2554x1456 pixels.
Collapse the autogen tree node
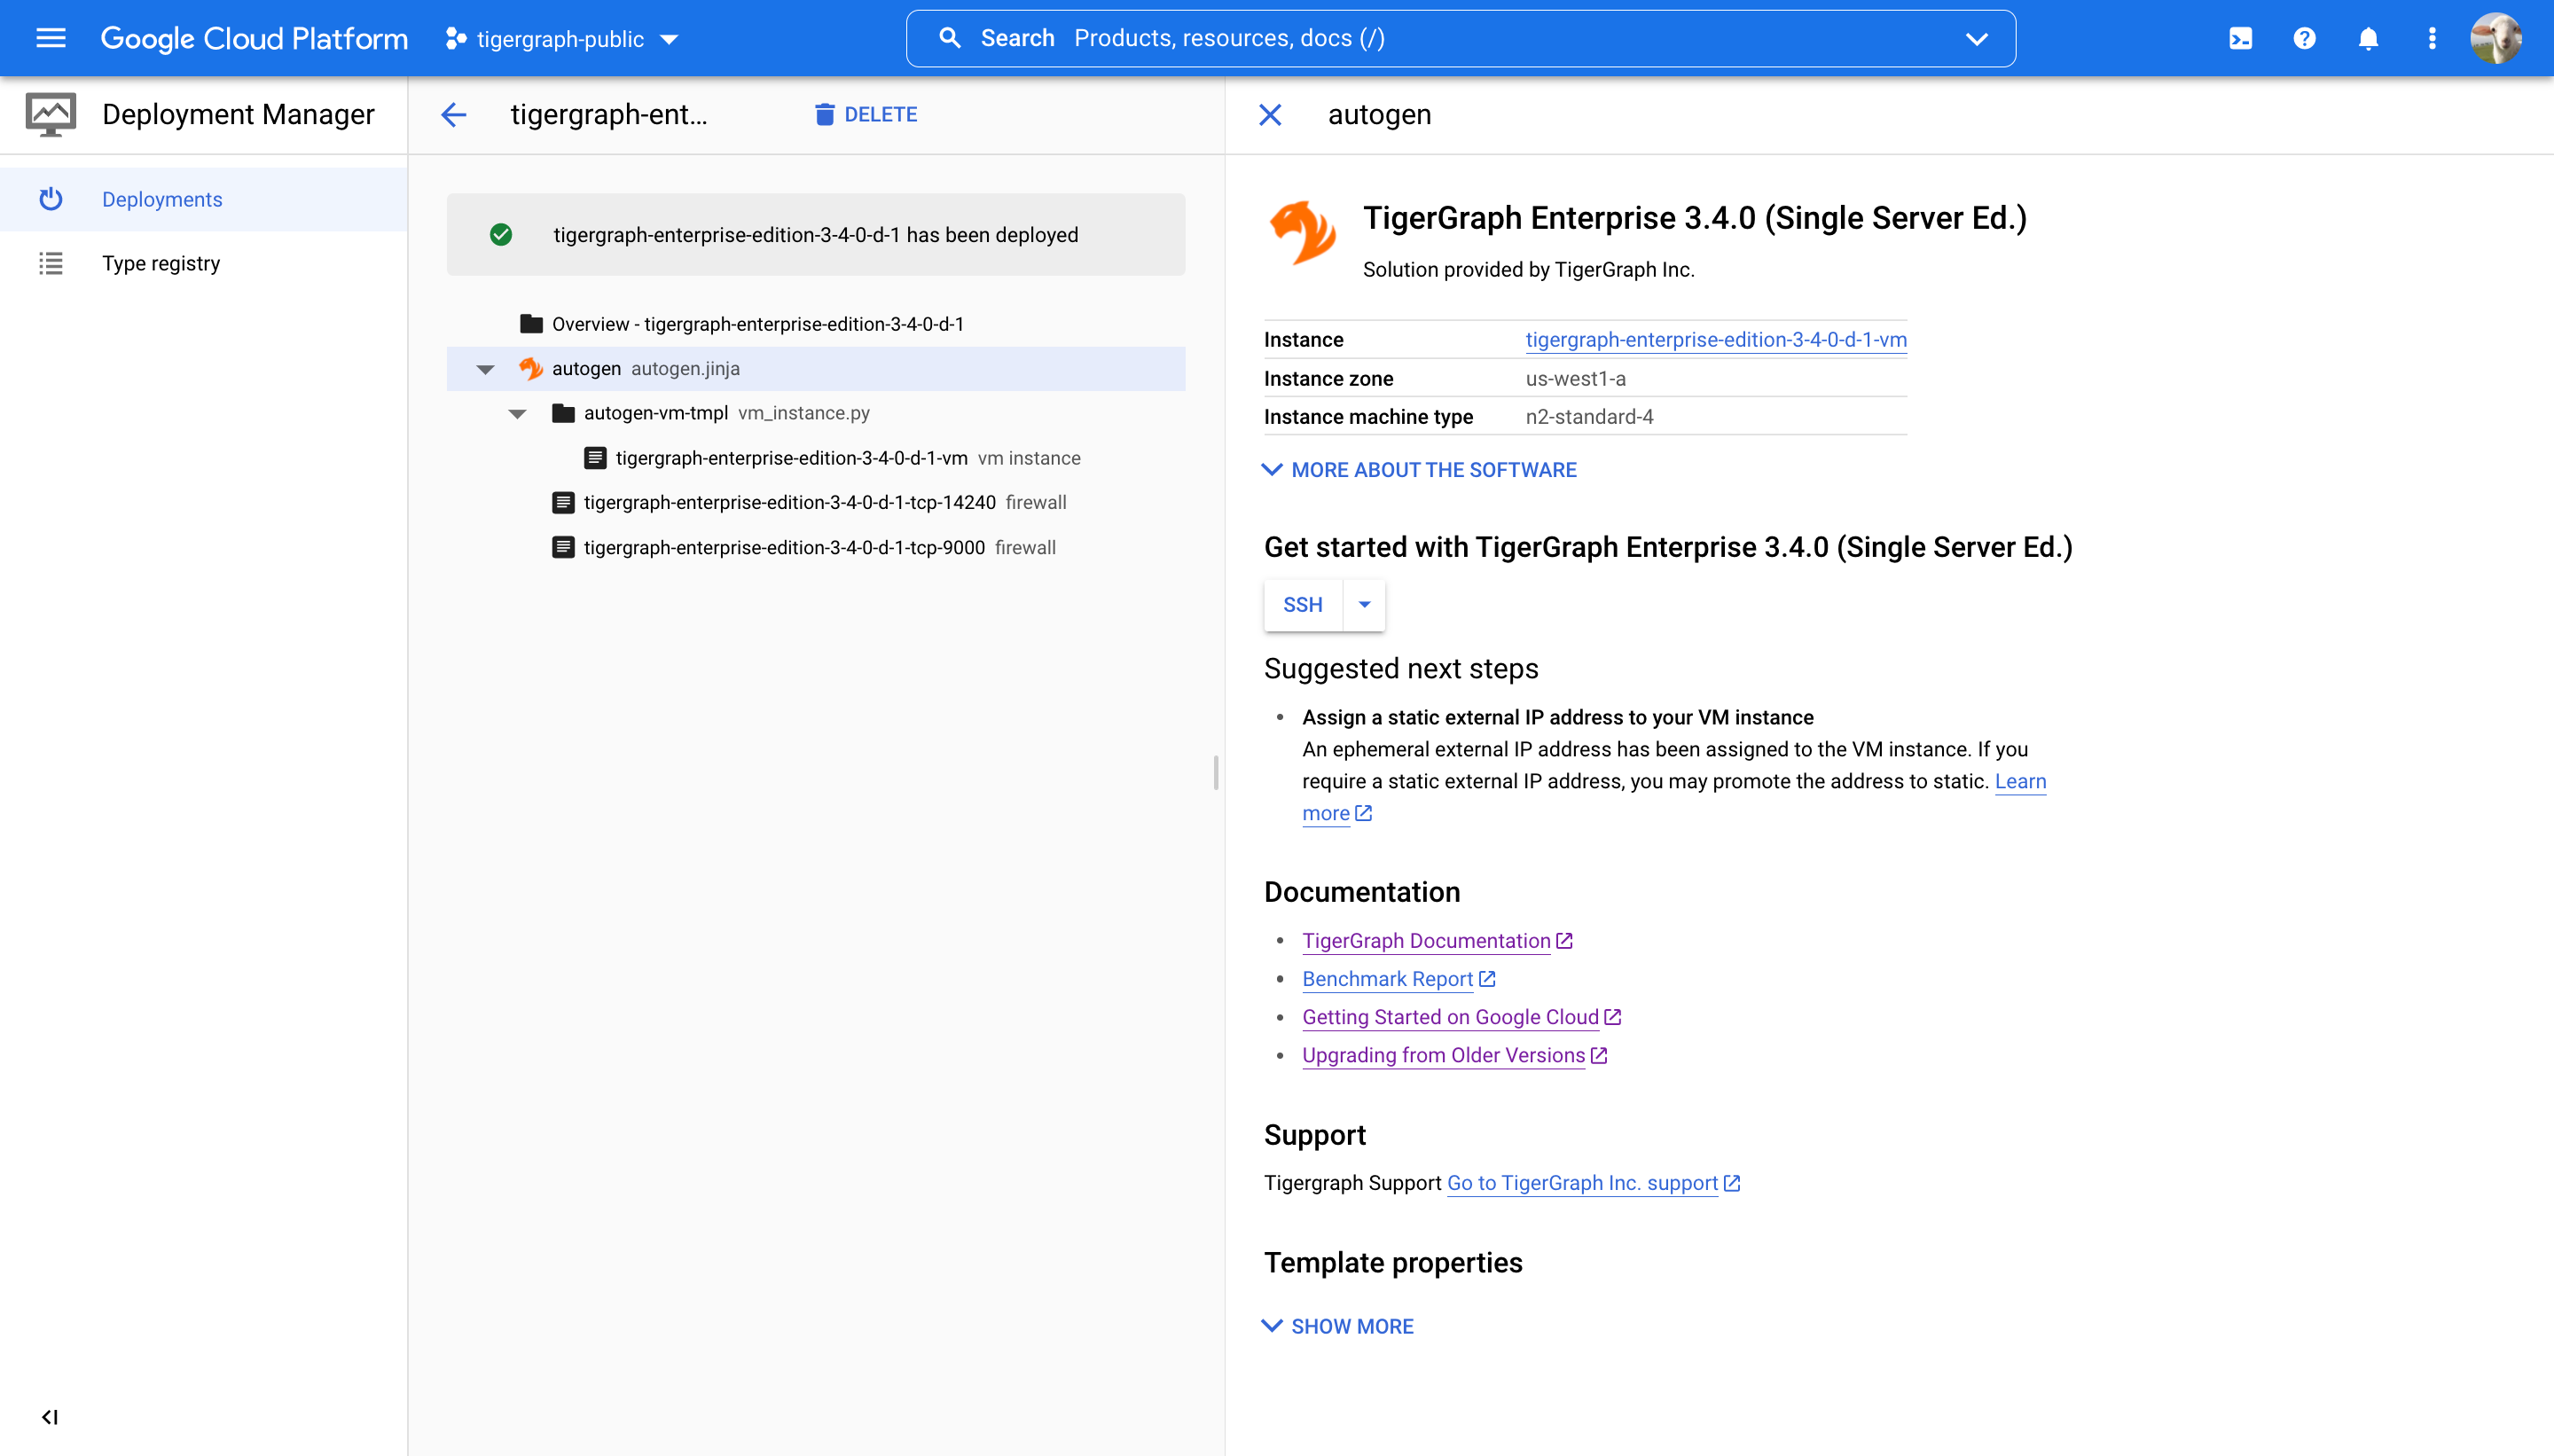point(486,369)
